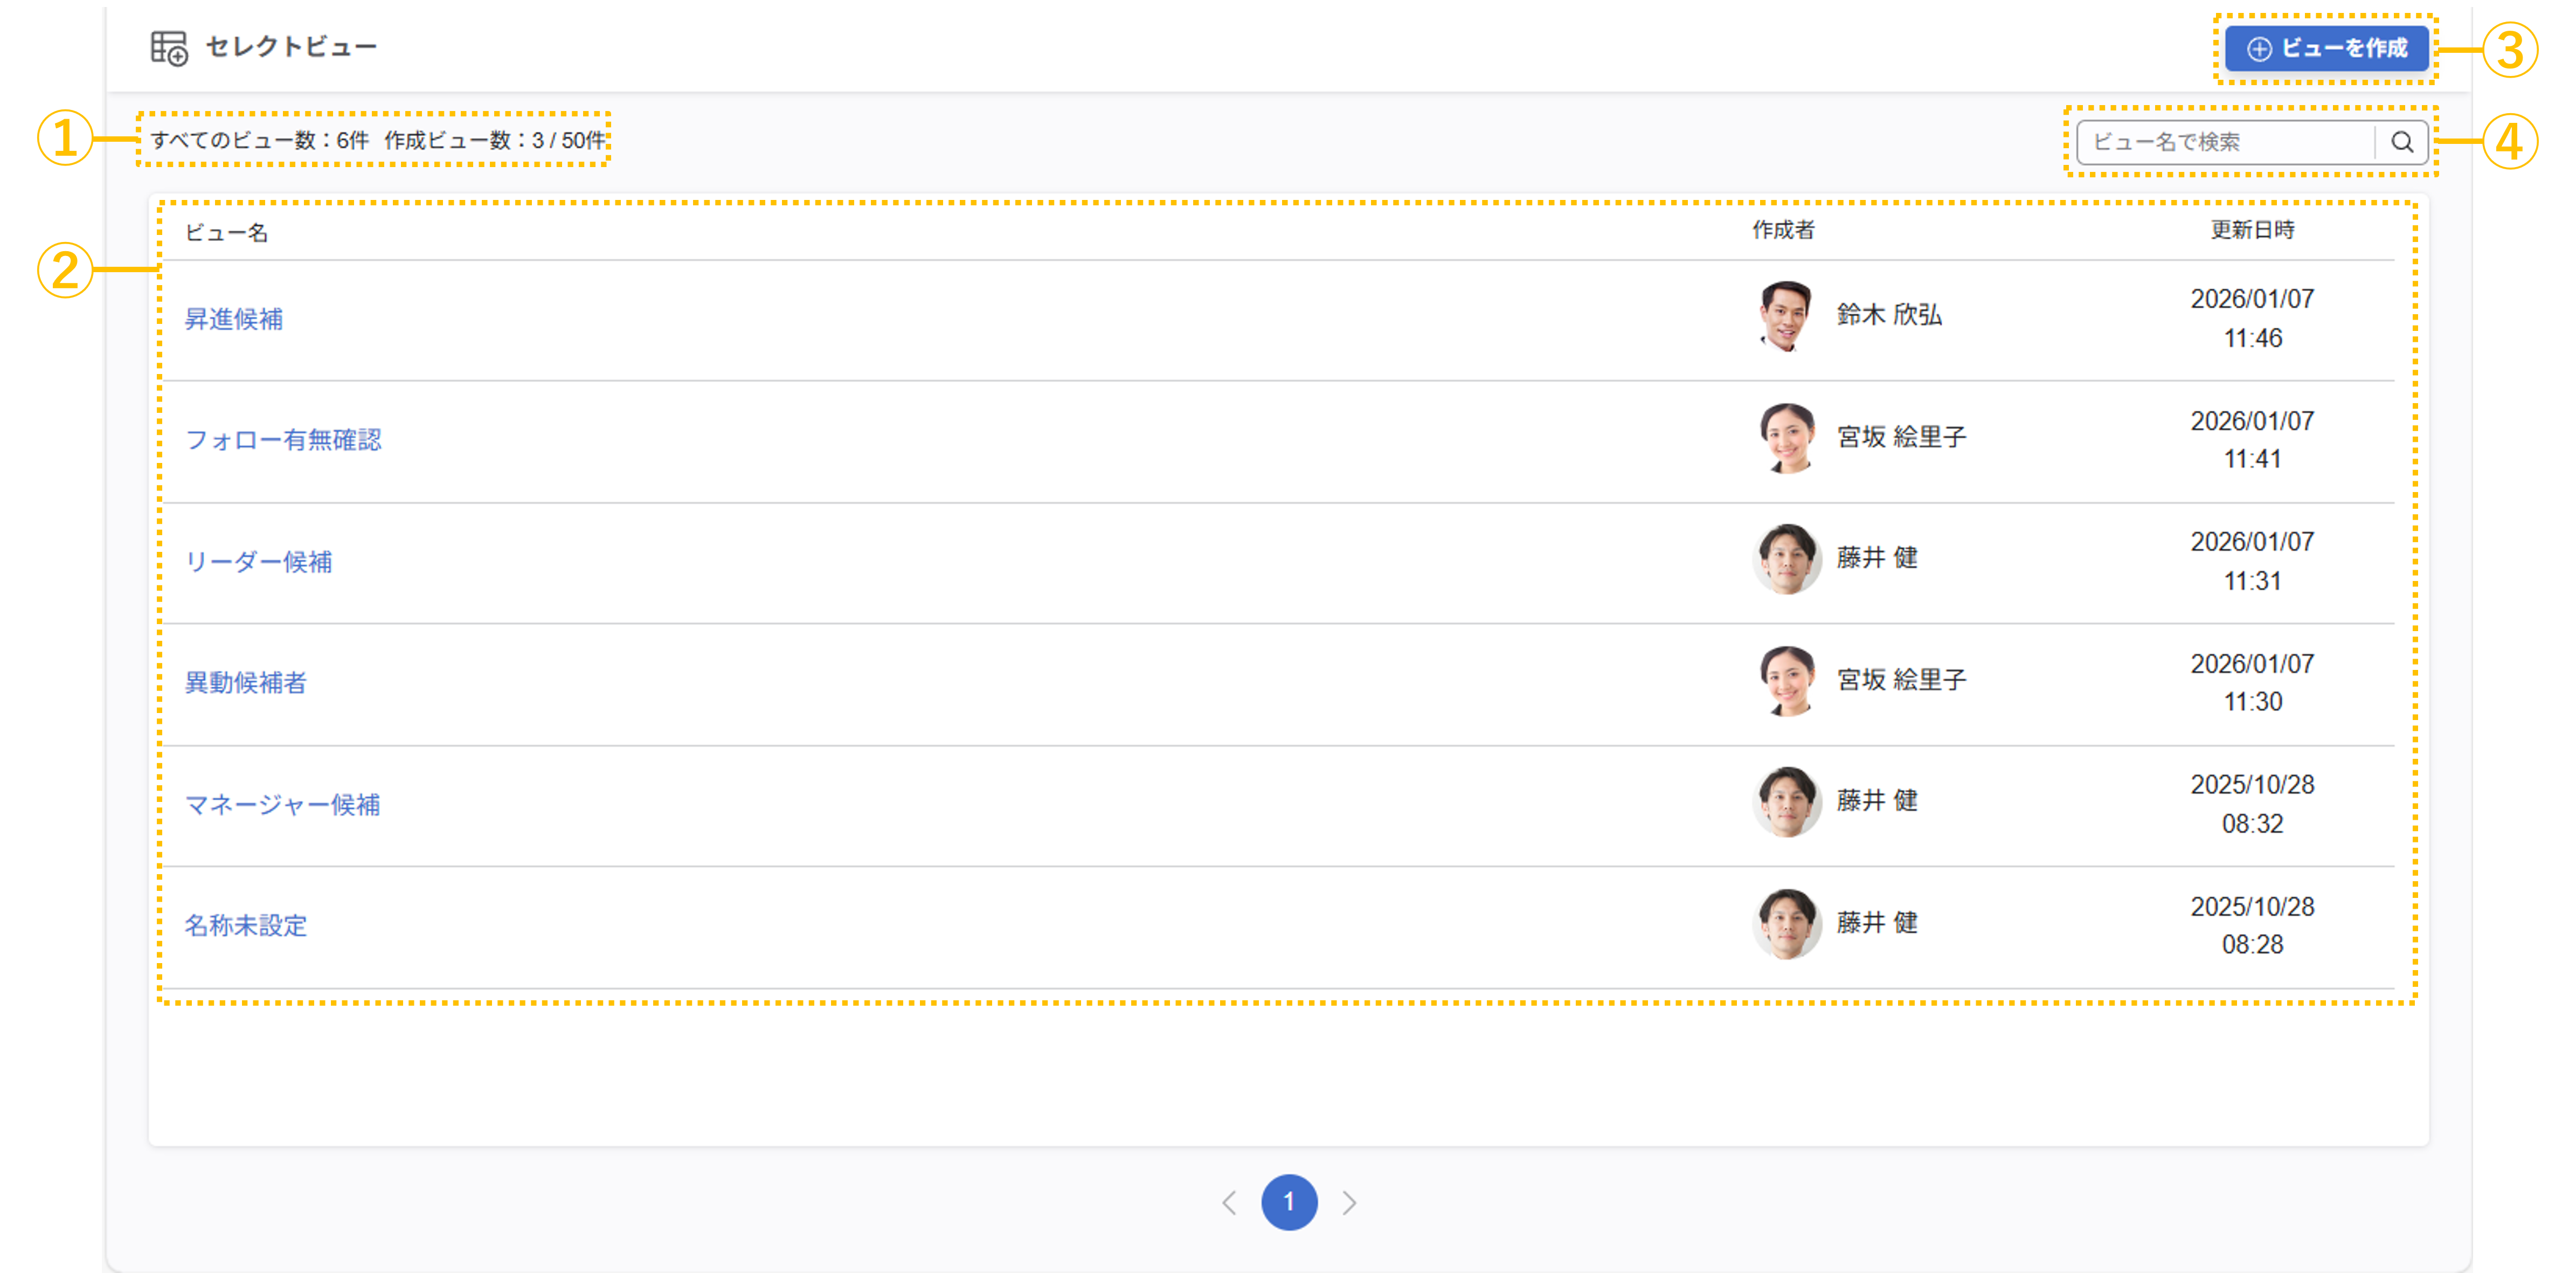Click the 更新日時 column header
This screenshot has width=2576, height=1273.
click(x=2252, y=230)
